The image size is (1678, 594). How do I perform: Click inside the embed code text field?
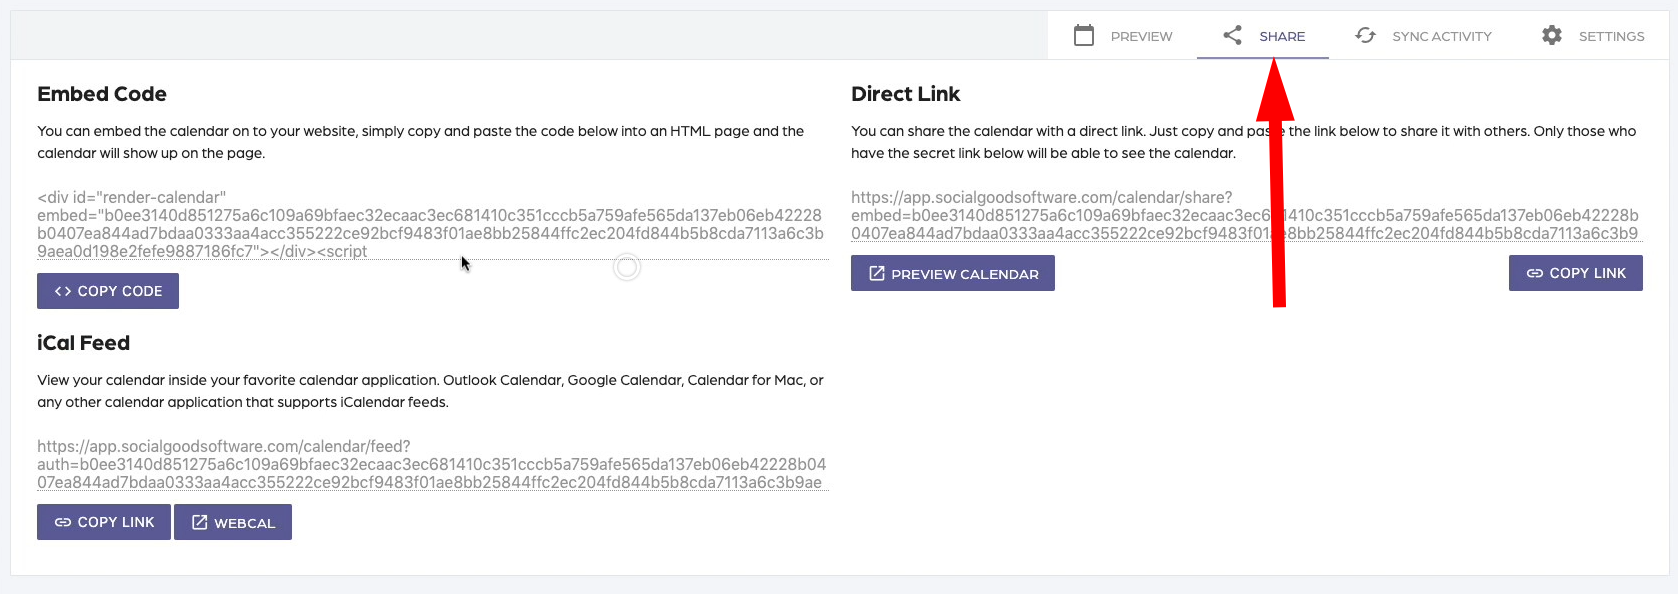click(x=431, y=225)
